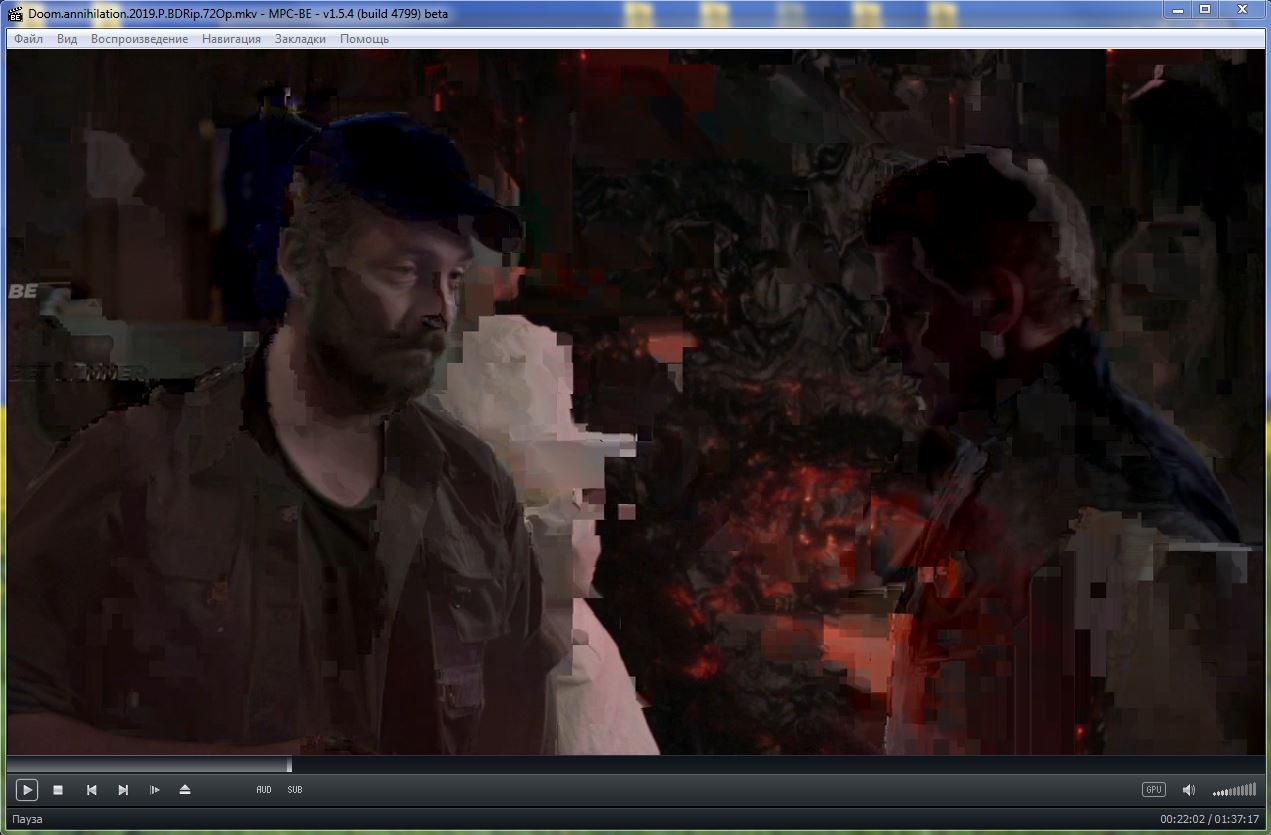
Task: Open the Файл menu
Action: click(28, 39)
